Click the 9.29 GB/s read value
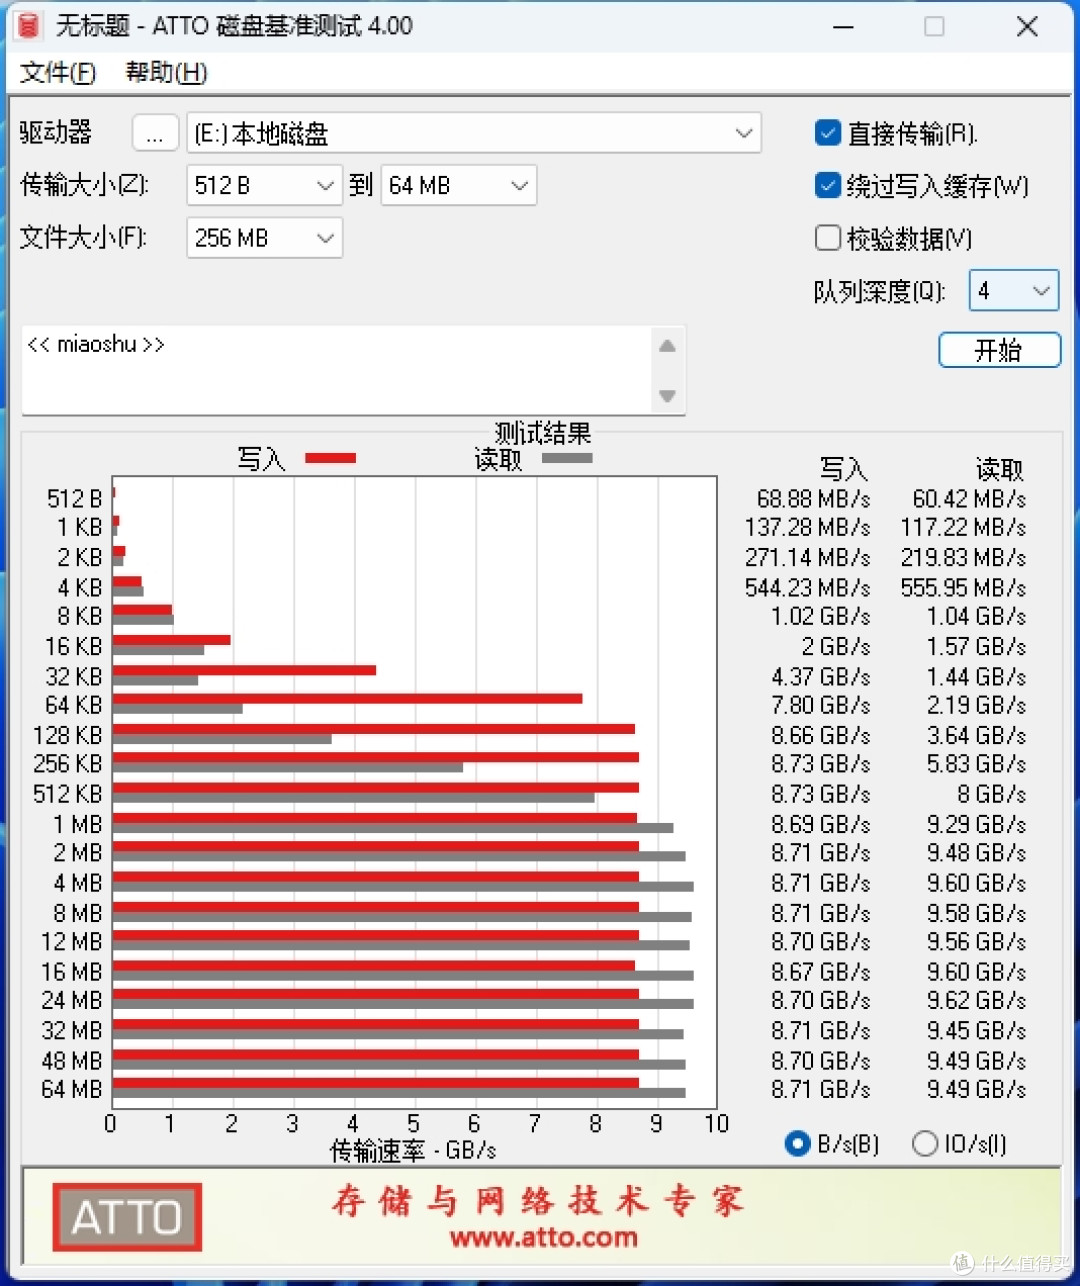The image size is (1080, 1286). 976,825
